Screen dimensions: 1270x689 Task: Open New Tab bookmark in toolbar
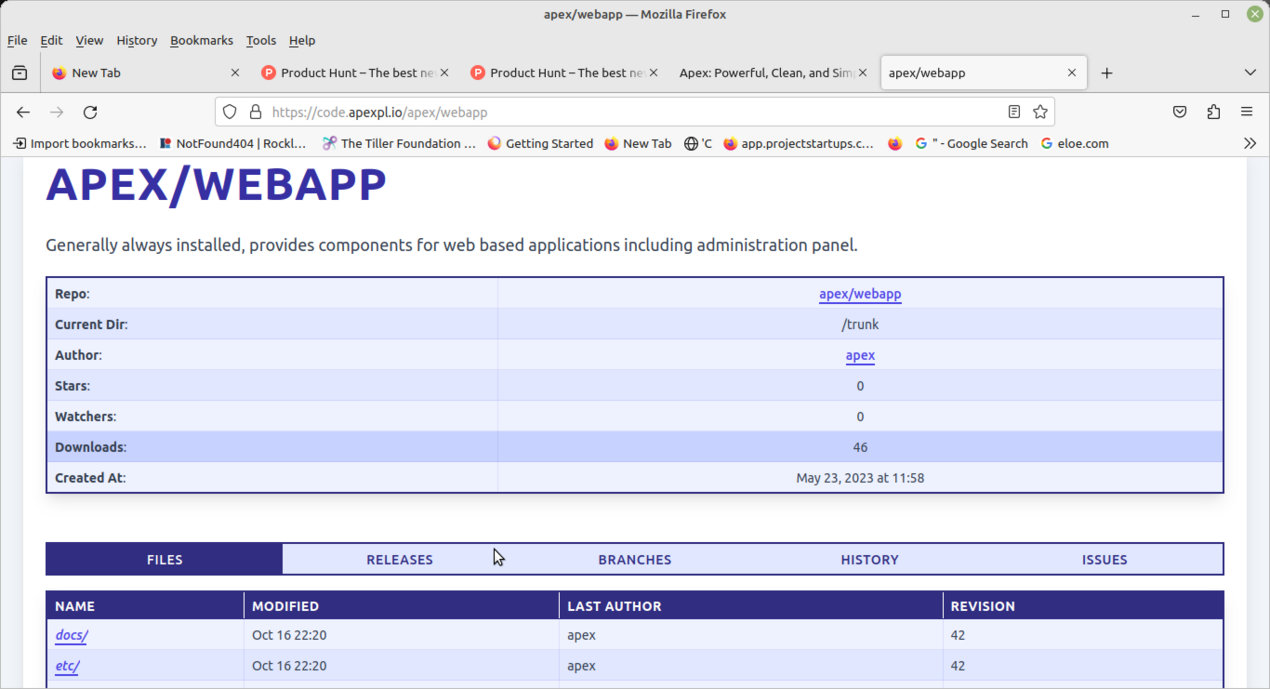click(638, 143)
